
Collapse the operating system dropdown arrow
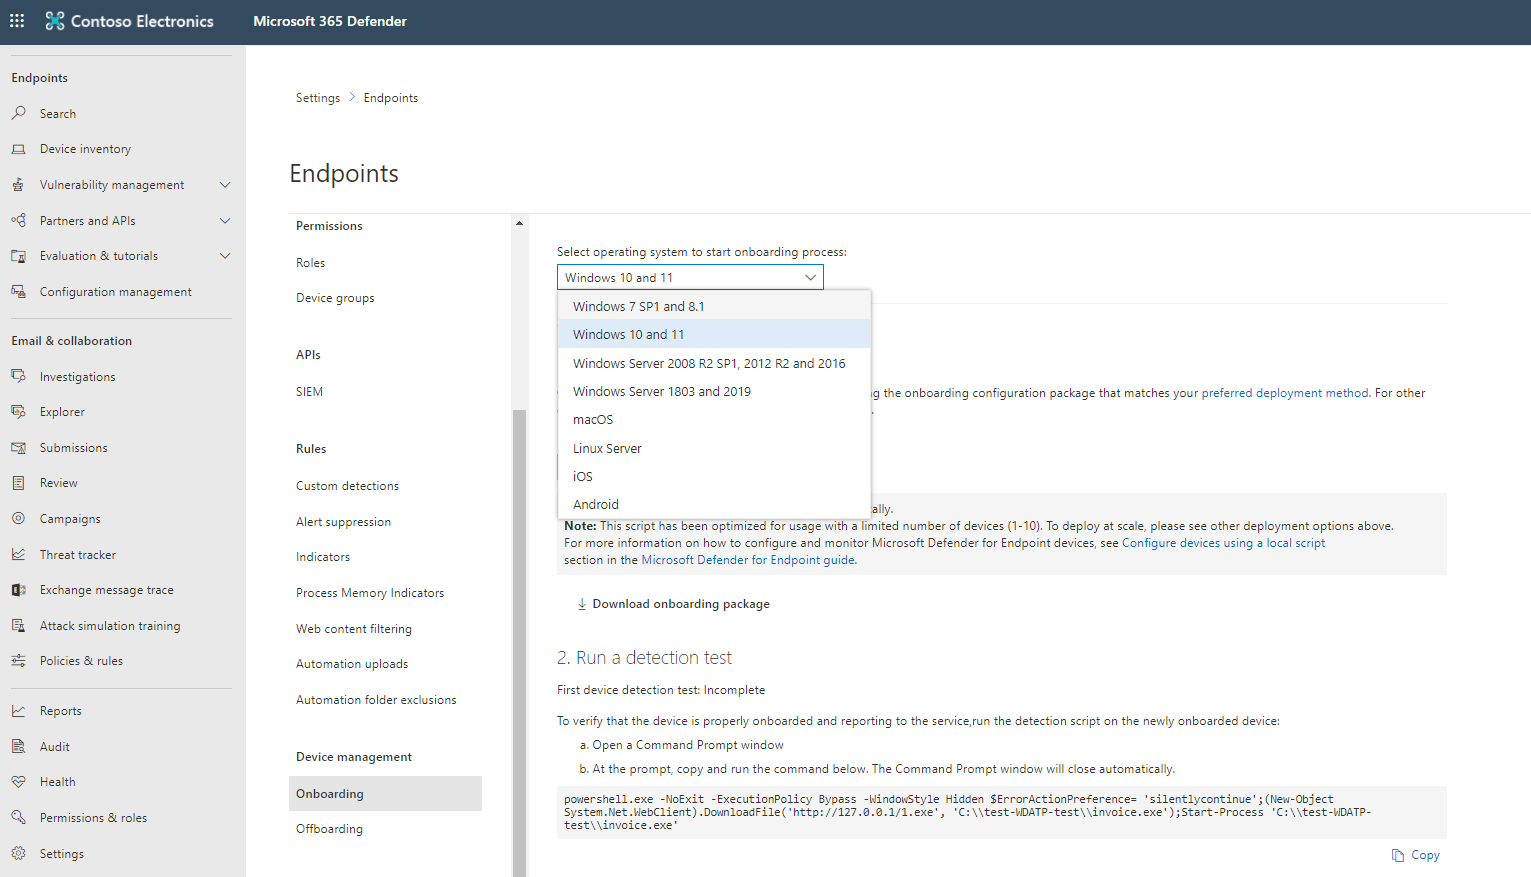pos(811,277)
